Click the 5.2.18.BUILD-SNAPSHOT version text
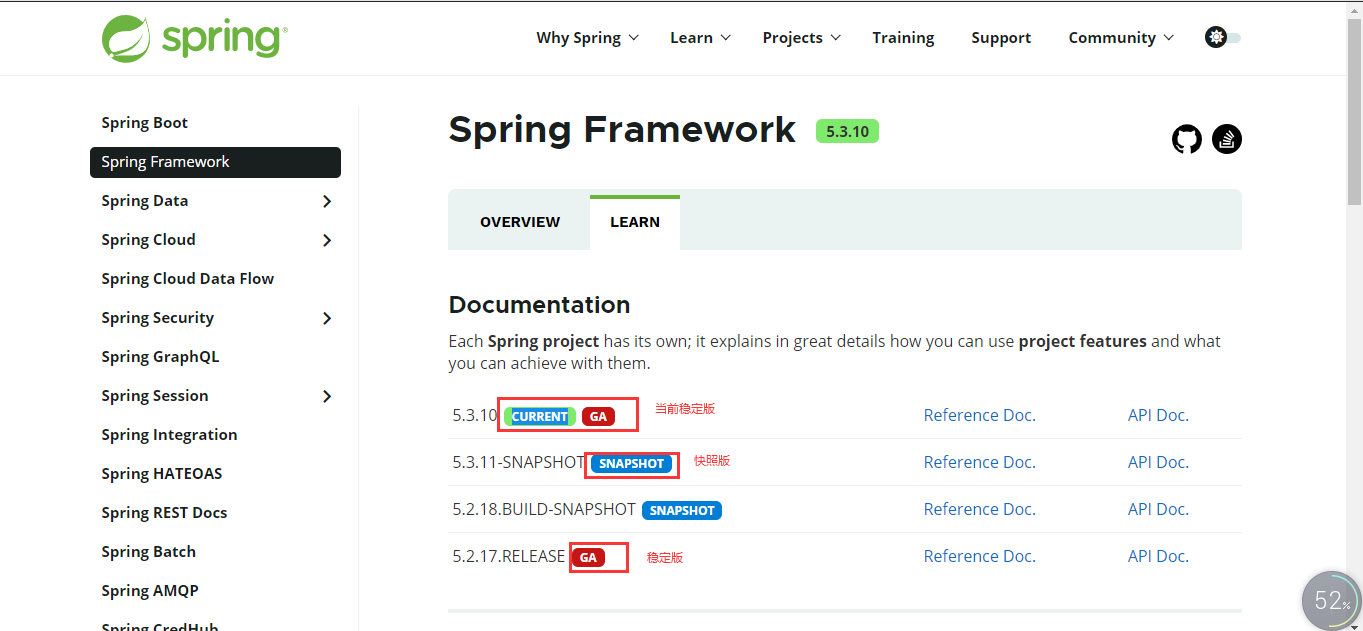The height and width of the screenshot is (631, 1363). pos(544,509)
